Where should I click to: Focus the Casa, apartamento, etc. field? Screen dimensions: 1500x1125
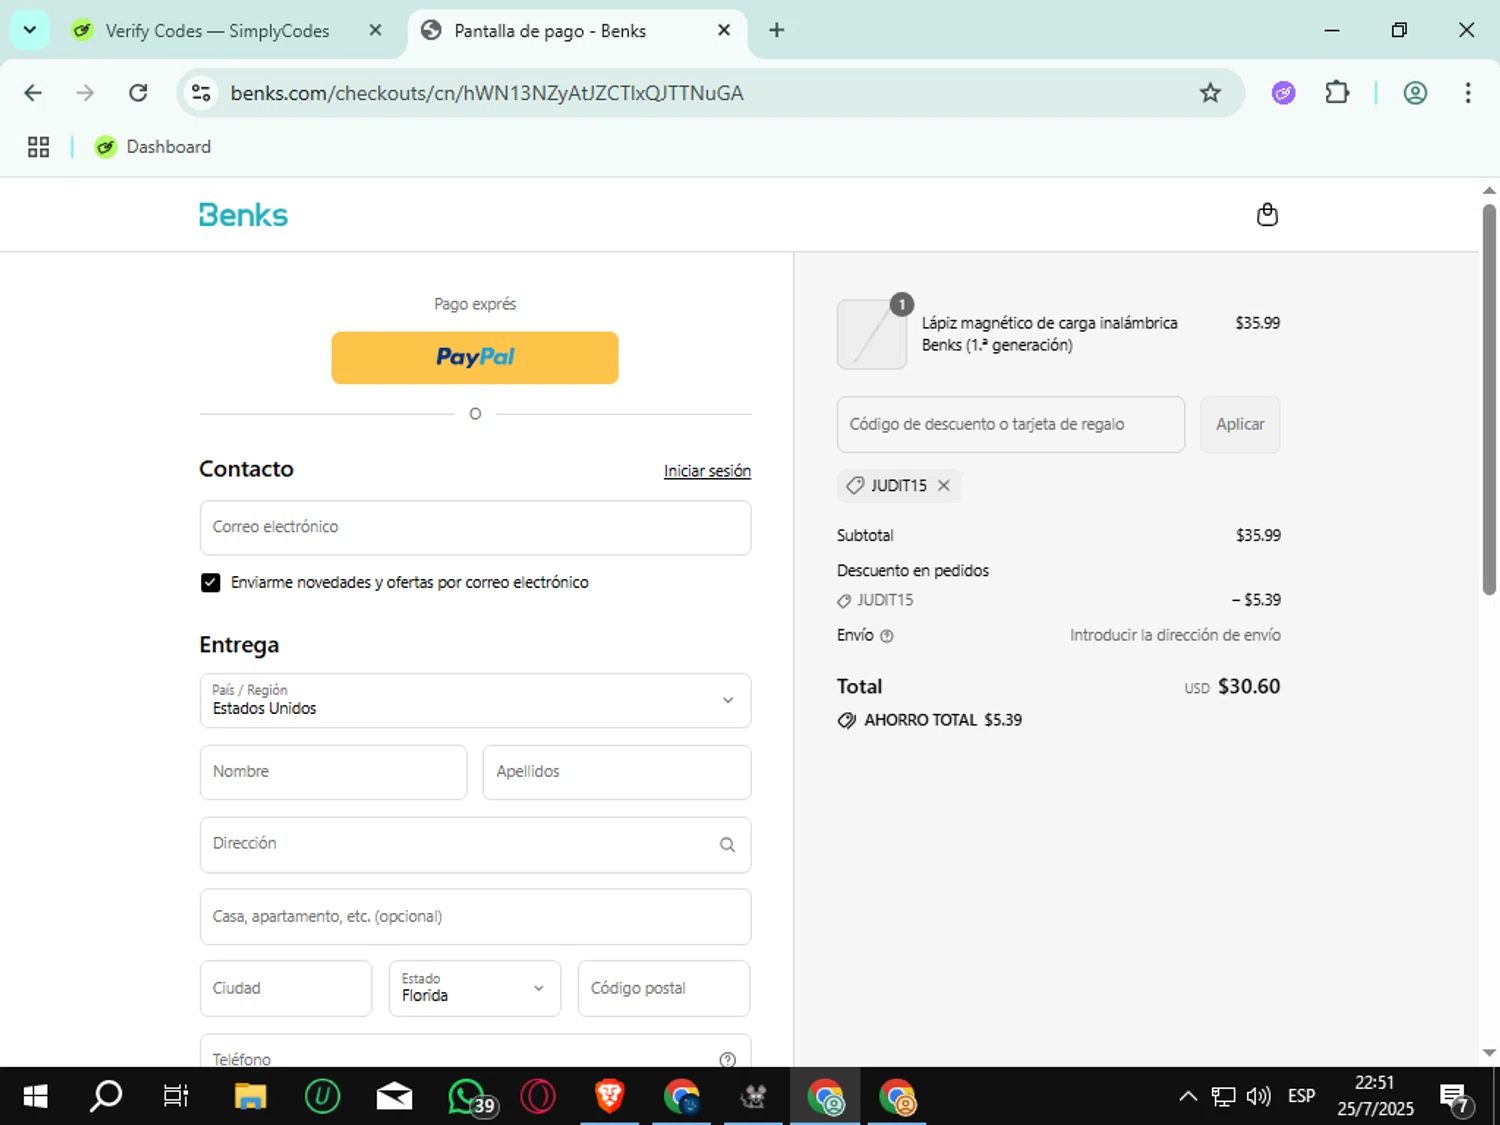pos(475,916)
